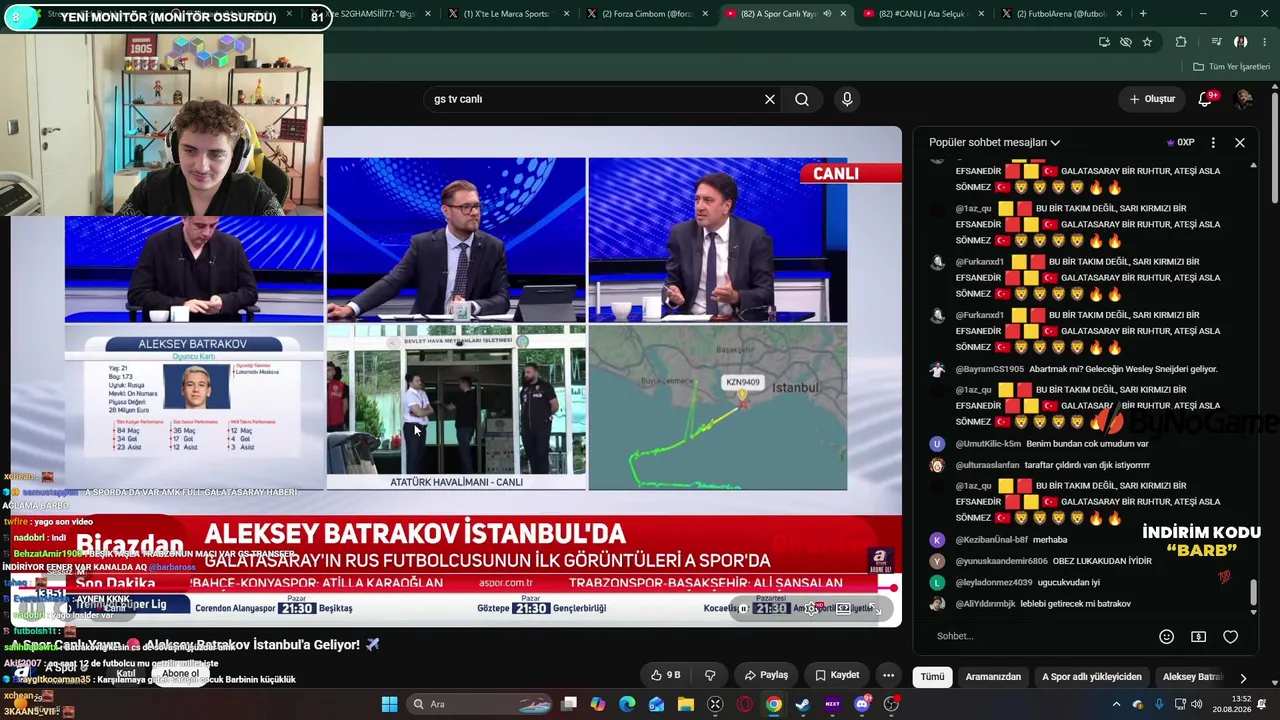The width and height of the screenshot is (1280, 720).
Task: Select the Tümü filter chip
Action: [932, 677]
